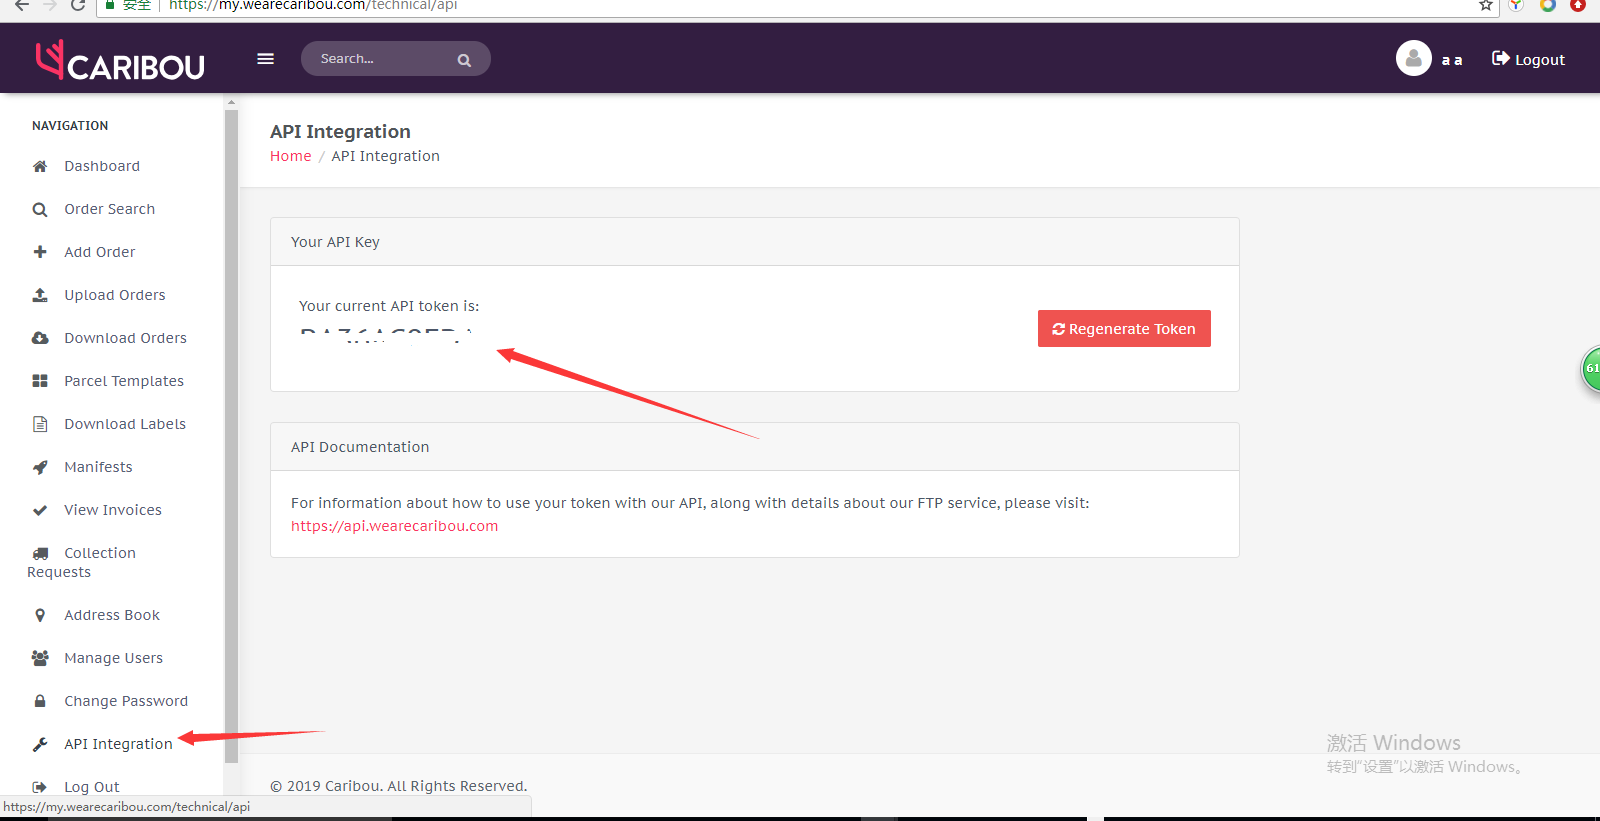
Task: Click the sidebar scrollbar up arrow
Action: click(x=231, y=102)
